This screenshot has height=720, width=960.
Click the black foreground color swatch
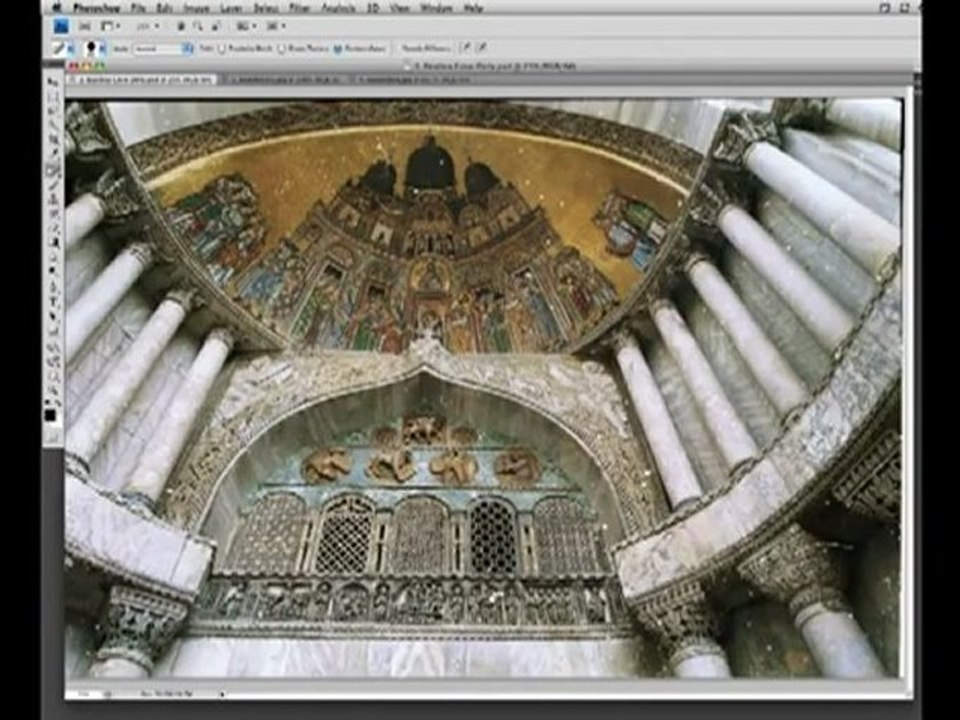click(x=50, y=416)
